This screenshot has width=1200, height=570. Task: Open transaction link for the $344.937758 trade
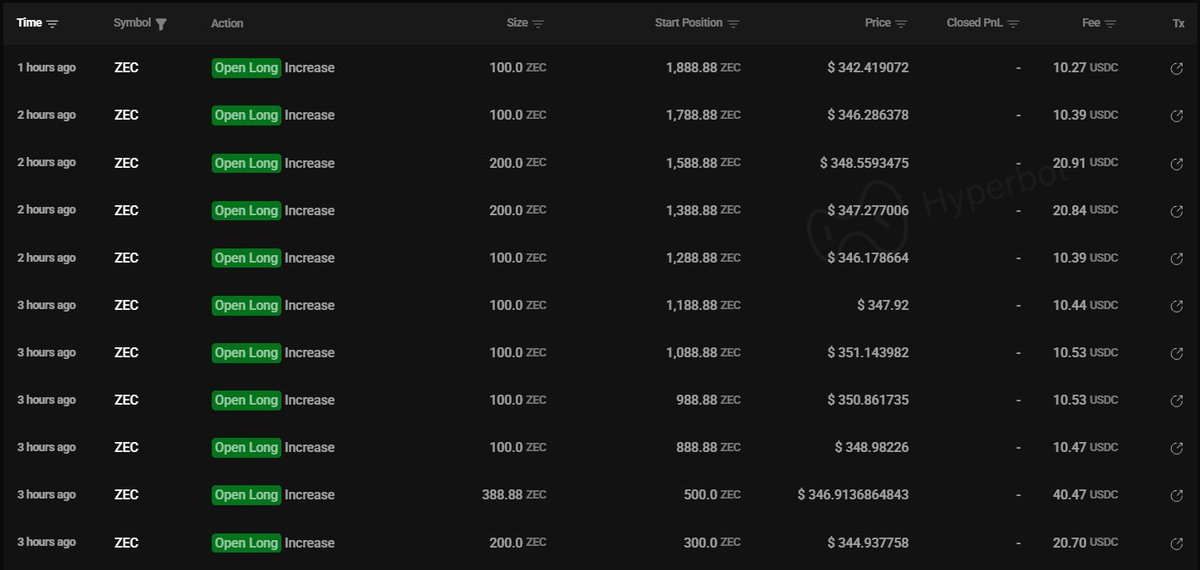pyautogui.click(x=1177, y=544)
